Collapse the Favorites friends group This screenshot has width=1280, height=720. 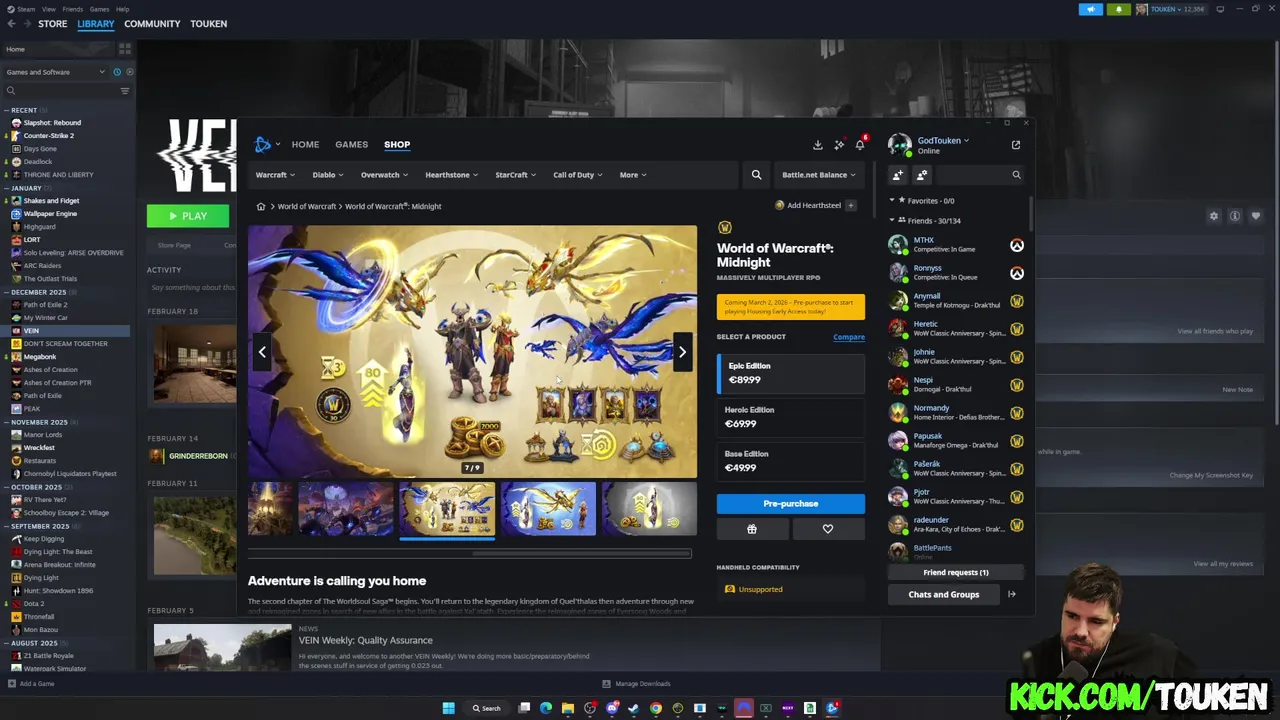892,201
